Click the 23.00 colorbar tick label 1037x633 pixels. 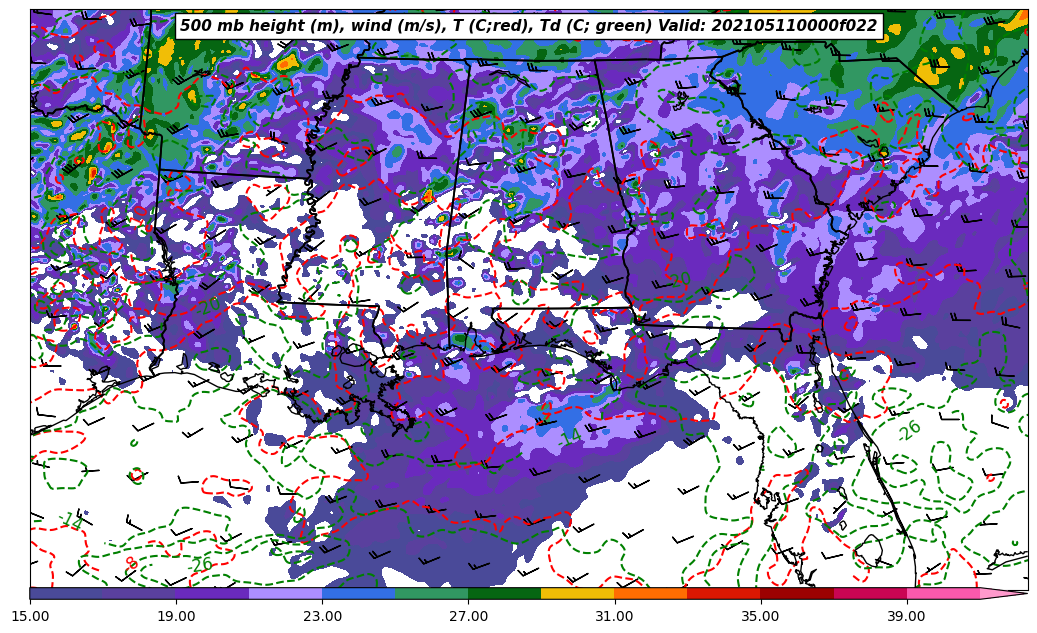(x=322, y=616)
